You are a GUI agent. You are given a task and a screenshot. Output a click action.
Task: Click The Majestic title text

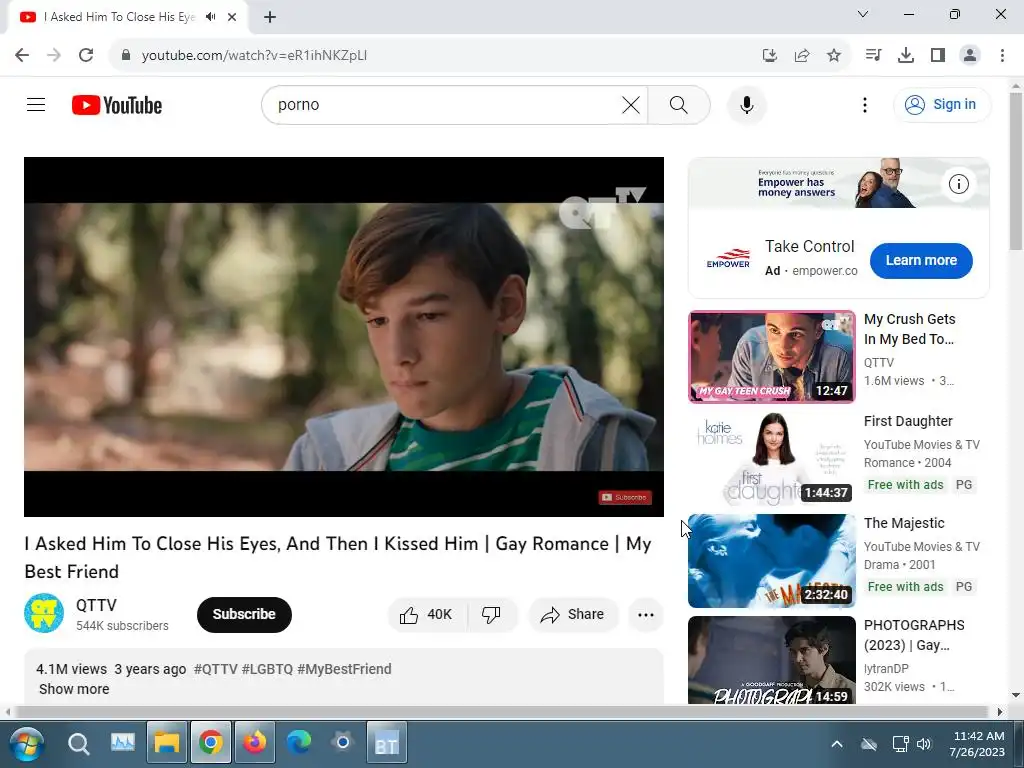click(x=904, y=523)
